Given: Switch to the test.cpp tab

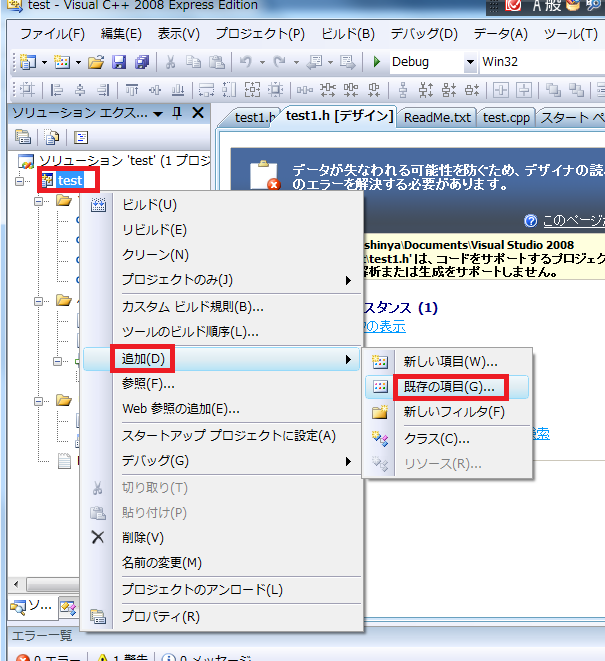Looking at the screenshot, I should [x=506, y=116].
